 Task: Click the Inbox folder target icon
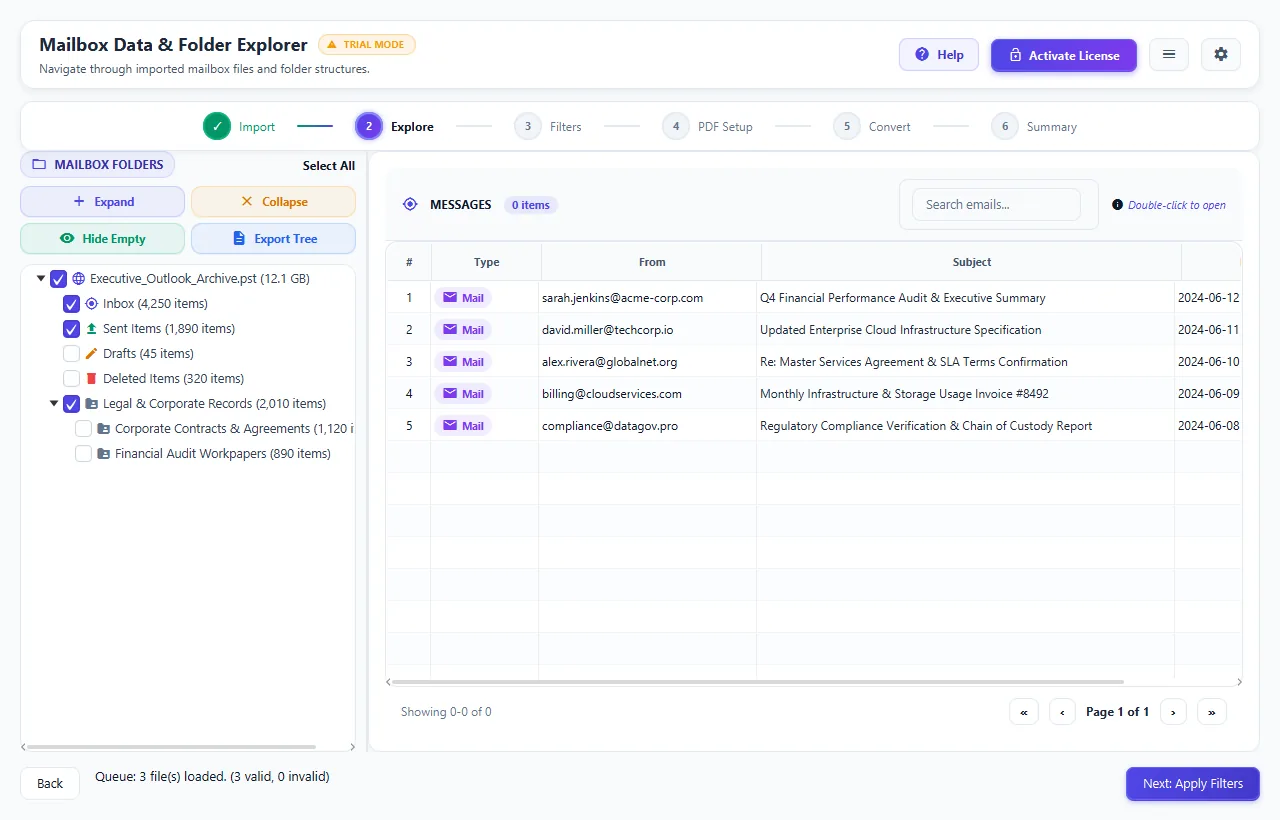(x=92, y=303)
